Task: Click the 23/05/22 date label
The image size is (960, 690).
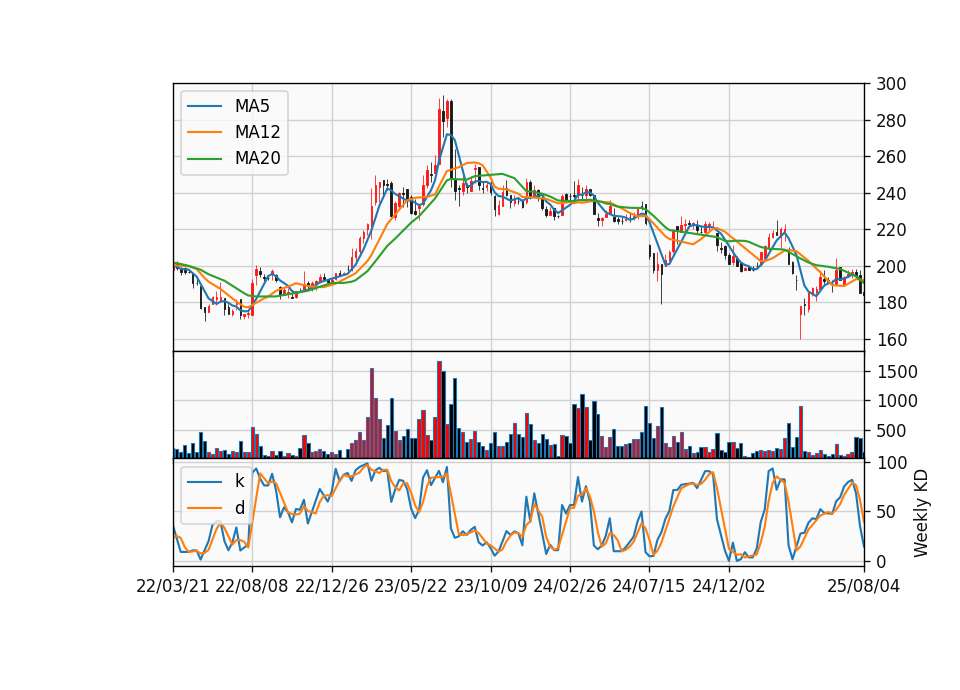Action: tap(411, 586)
